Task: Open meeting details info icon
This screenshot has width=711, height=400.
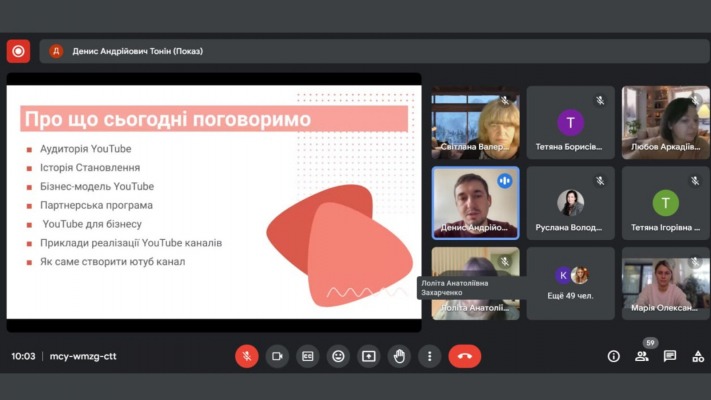Action: 614,356
